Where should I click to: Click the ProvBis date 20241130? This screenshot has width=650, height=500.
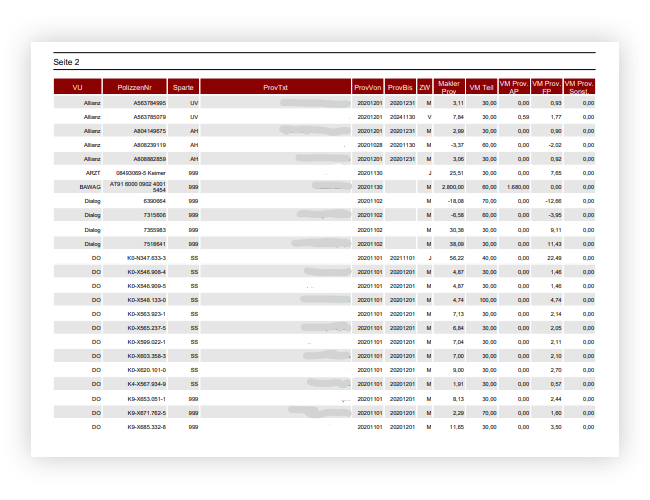coord(402,117)
